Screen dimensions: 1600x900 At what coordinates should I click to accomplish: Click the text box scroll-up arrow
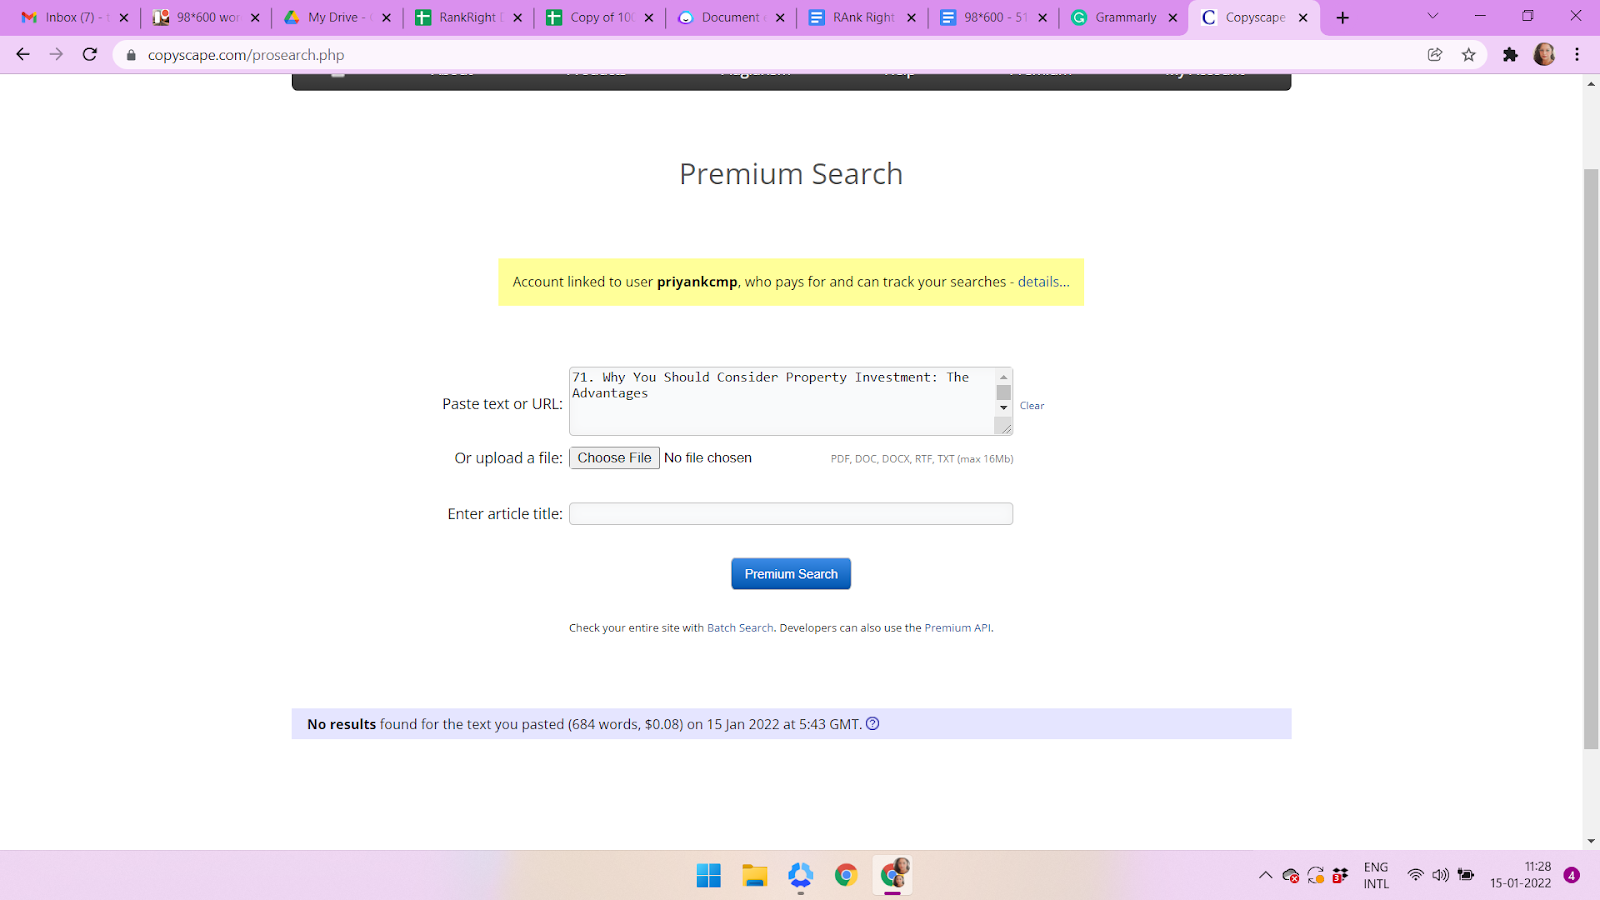pyautogui.click(x=1004, y=377)
